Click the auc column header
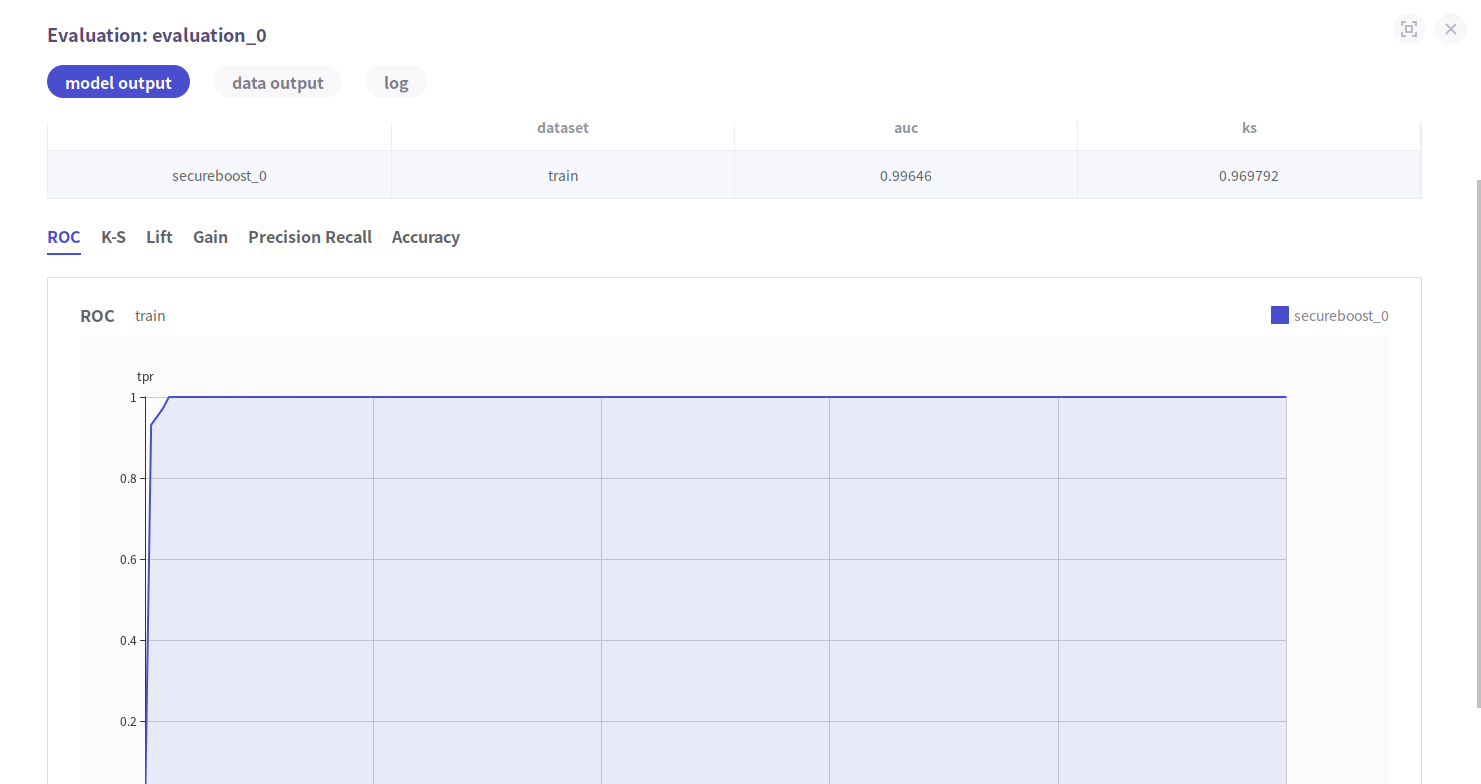 point(906,127)
